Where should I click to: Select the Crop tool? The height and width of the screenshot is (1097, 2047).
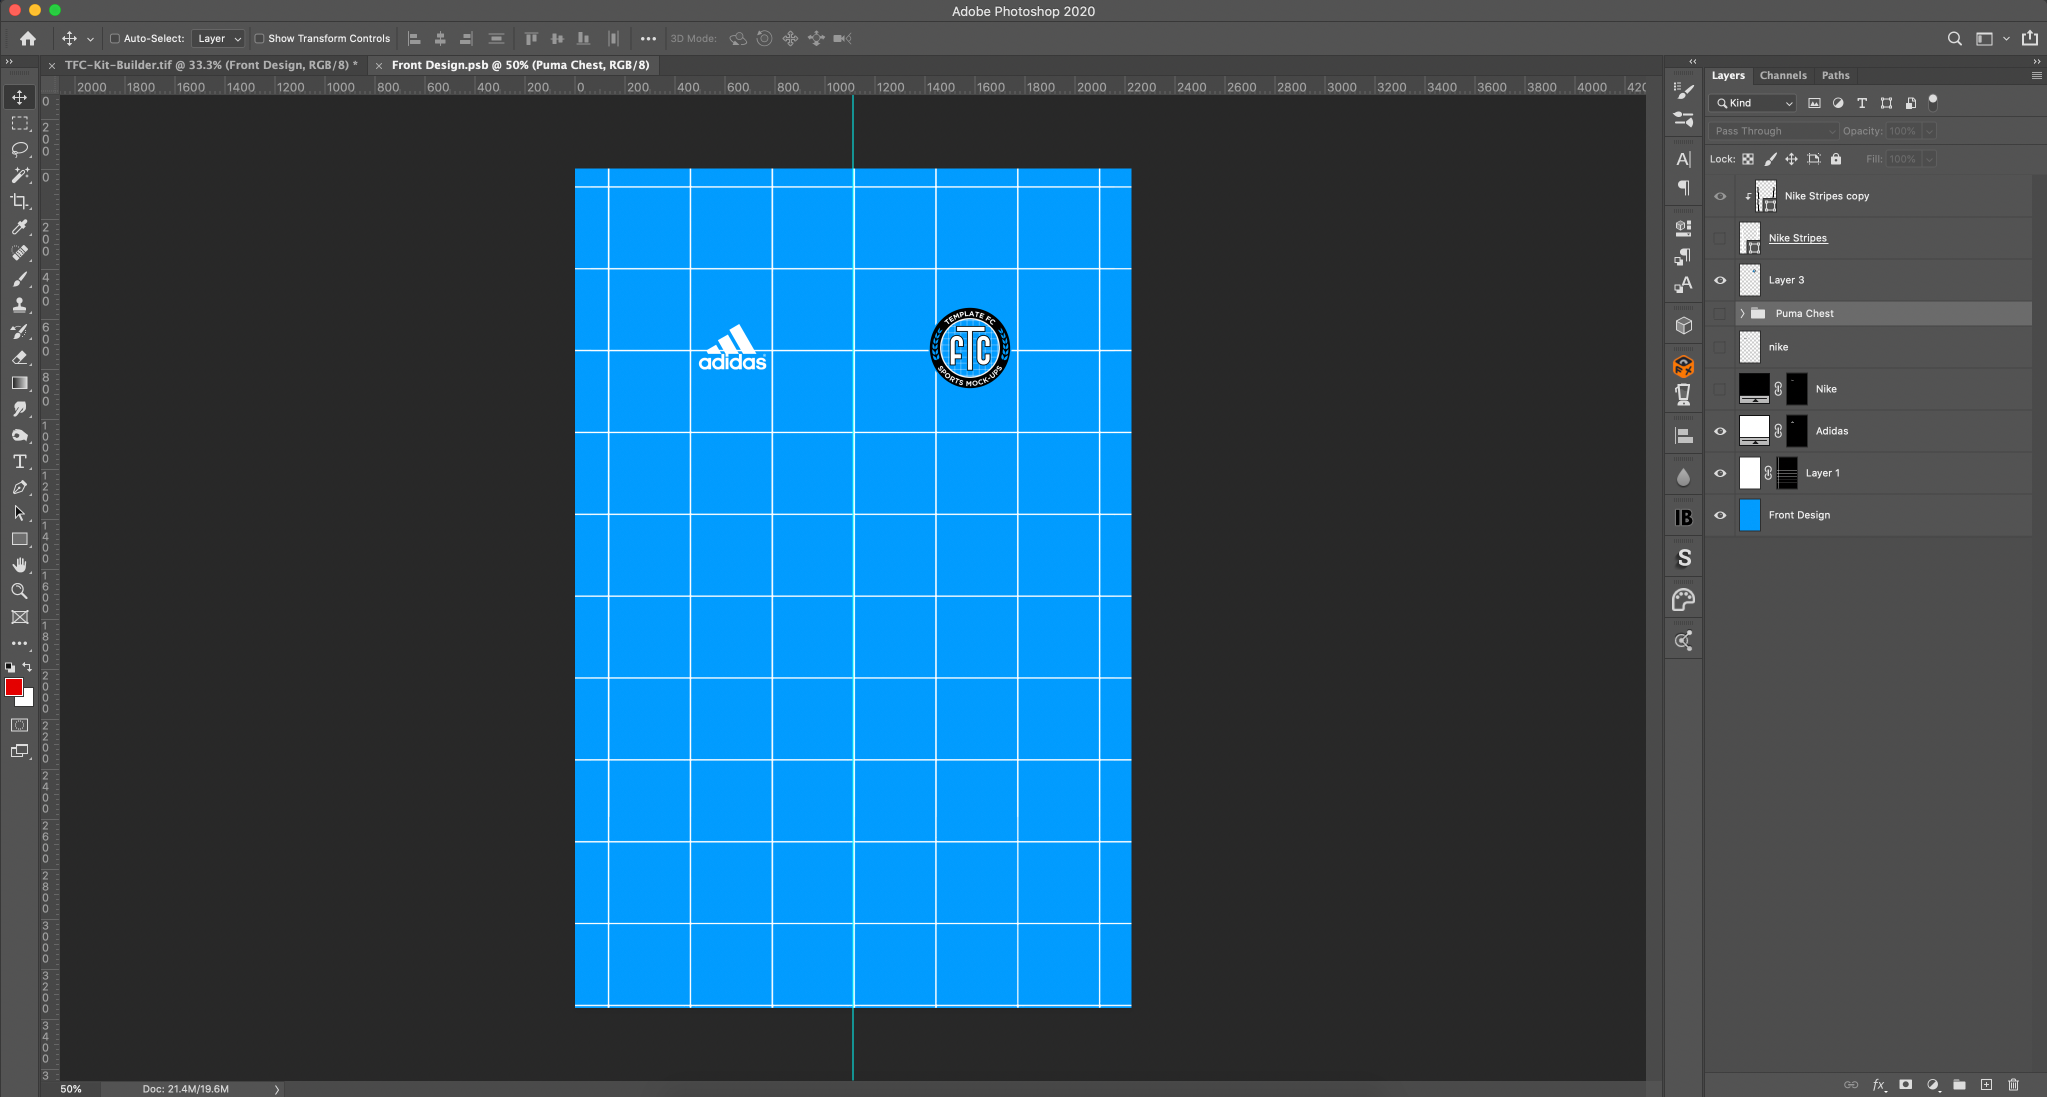[x=19, y=201]
